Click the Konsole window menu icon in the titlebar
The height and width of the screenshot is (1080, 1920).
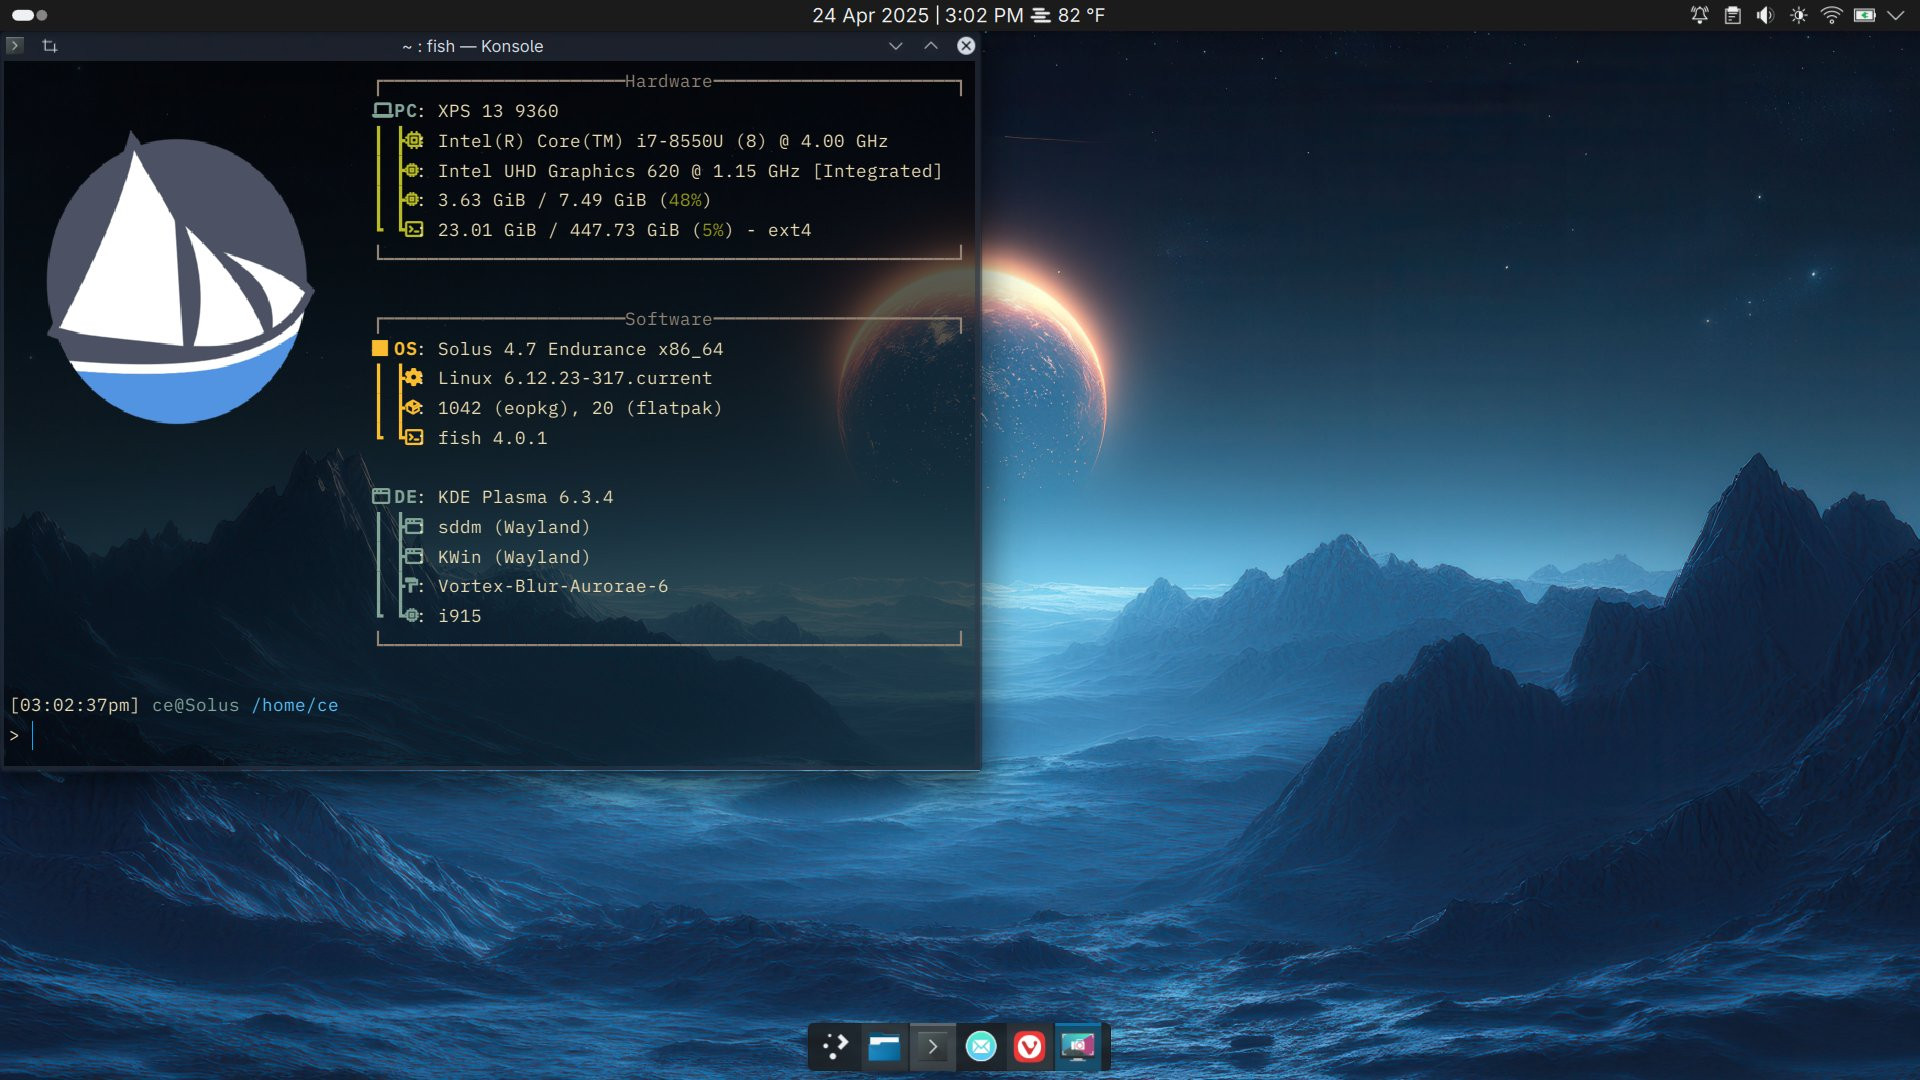point(15,45)
